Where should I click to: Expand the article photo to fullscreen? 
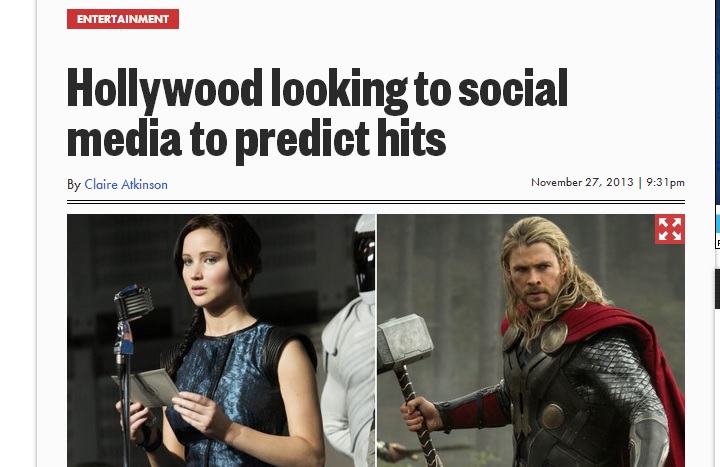pyautogui.click(x=669, y=229)
